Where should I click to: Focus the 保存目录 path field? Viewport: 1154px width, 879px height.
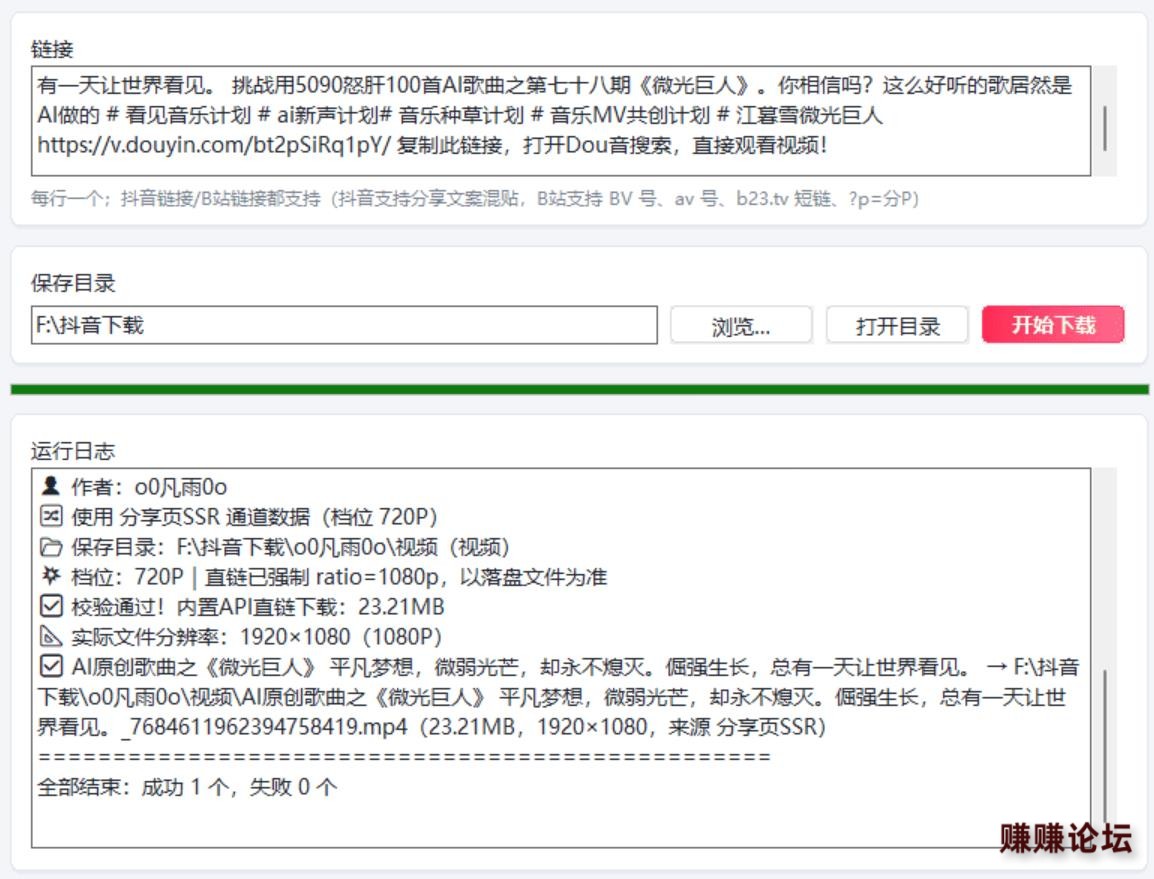coord(344,325)
